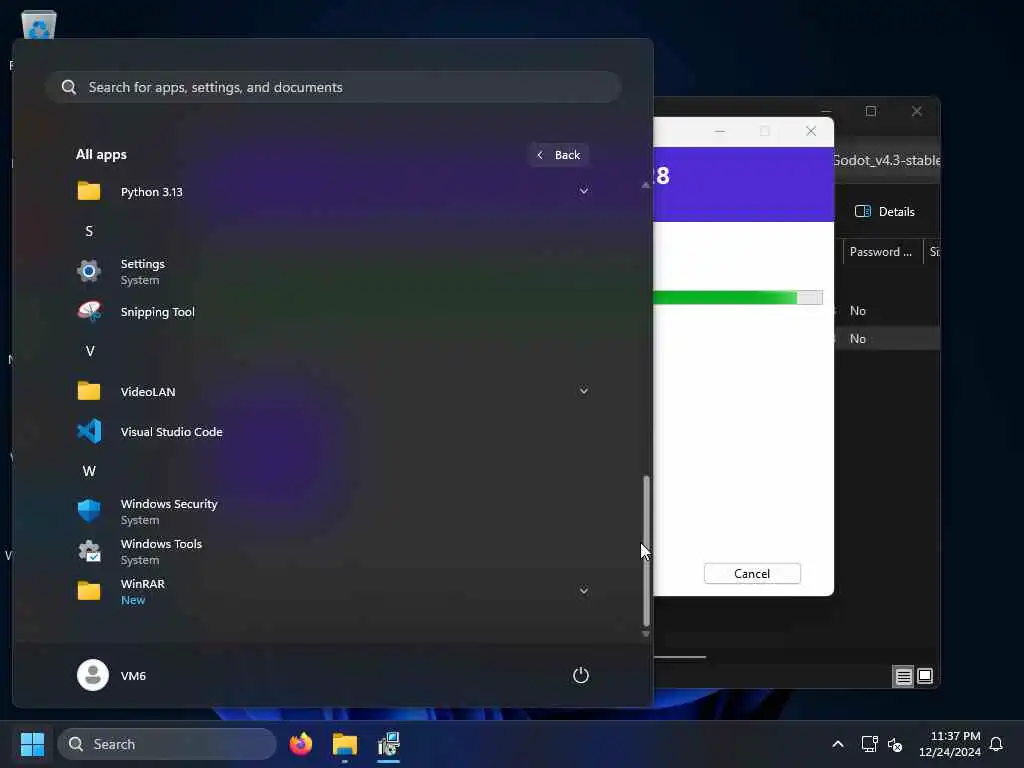Toggle the Details pane in archive window
Viewport: 1024px width, 768px height.
(x=885, y=212)
